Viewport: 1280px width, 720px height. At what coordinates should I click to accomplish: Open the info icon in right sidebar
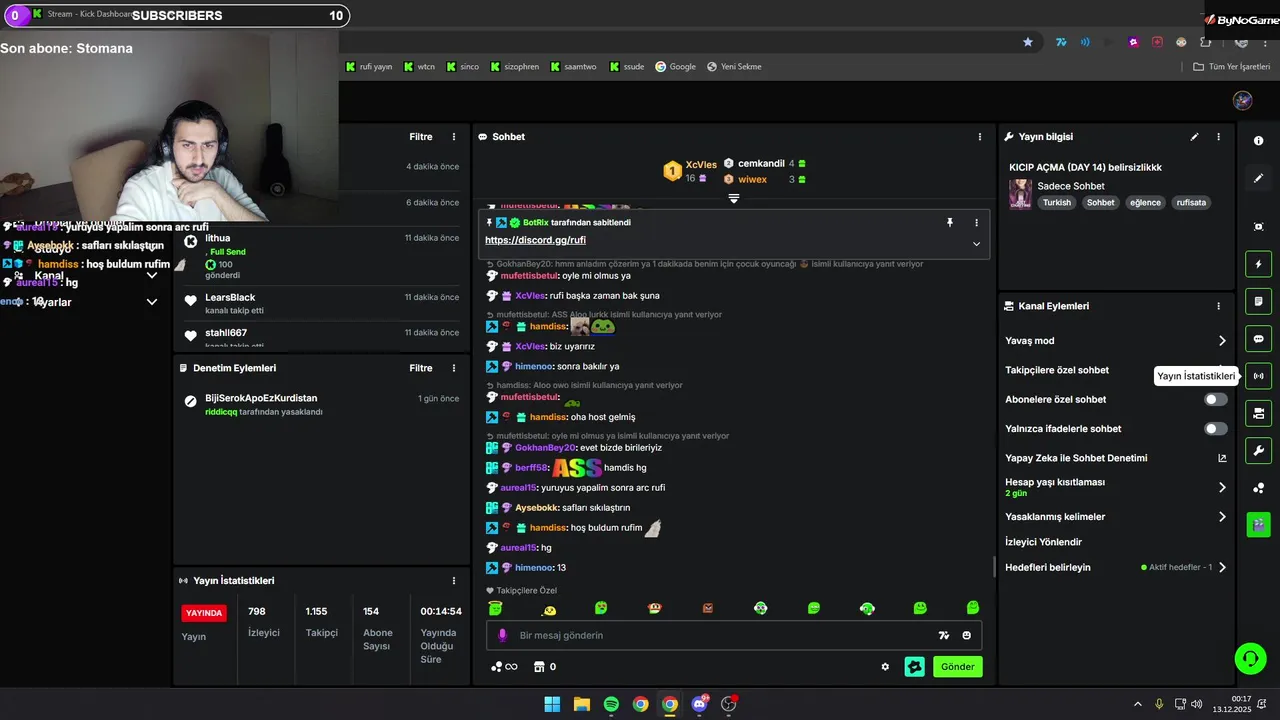[1258, 141]
